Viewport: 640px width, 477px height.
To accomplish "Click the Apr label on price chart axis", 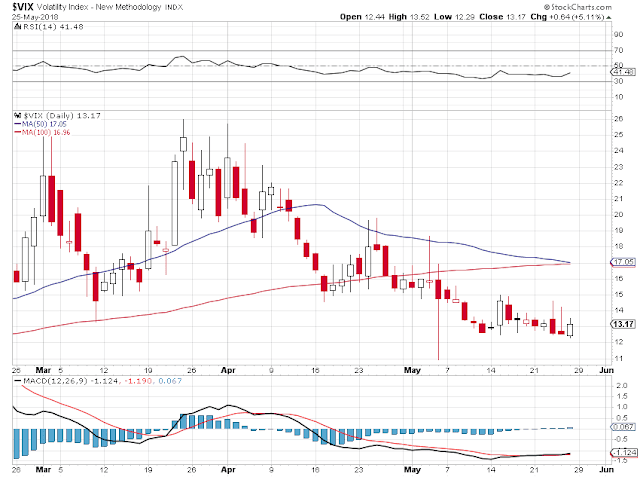I will [228, 370].
